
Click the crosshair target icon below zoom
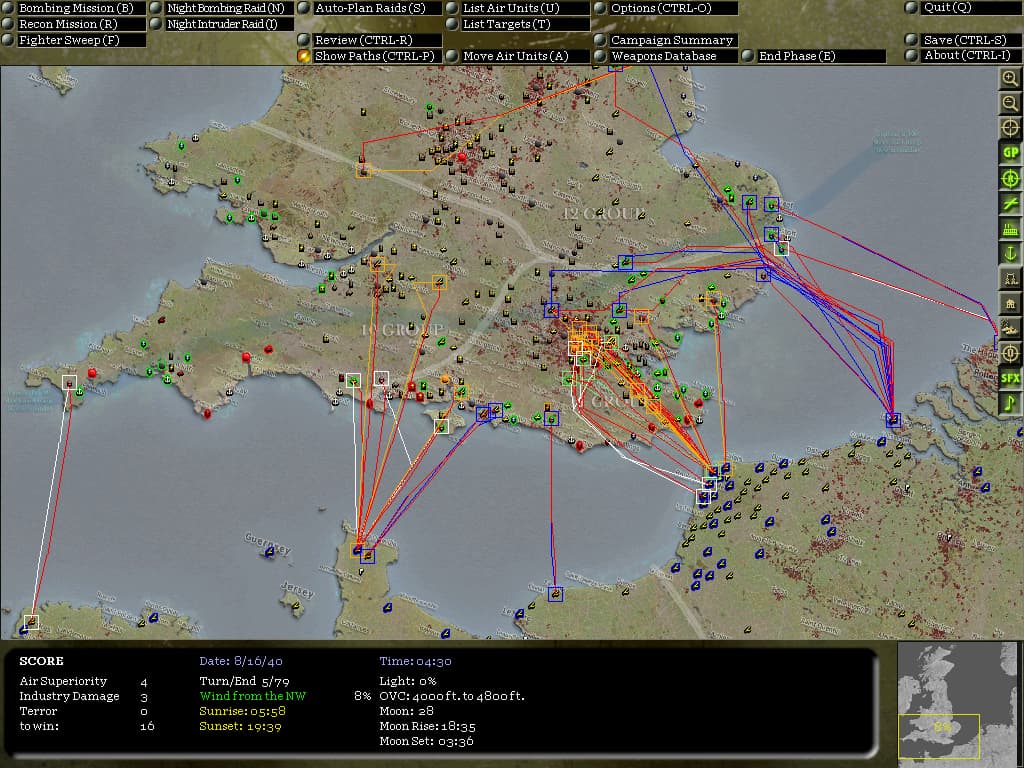(1010, 128)
